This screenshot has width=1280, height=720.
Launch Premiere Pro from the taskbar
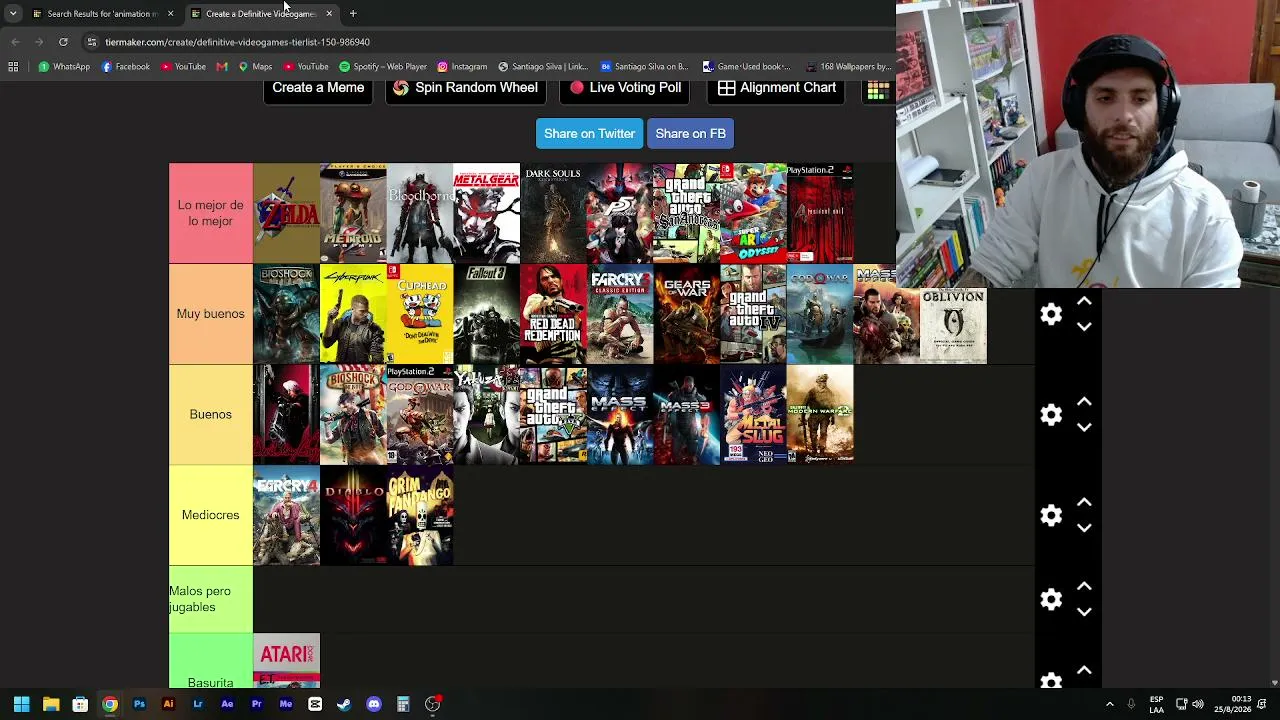pyautogui.click(x=256, y=704)
